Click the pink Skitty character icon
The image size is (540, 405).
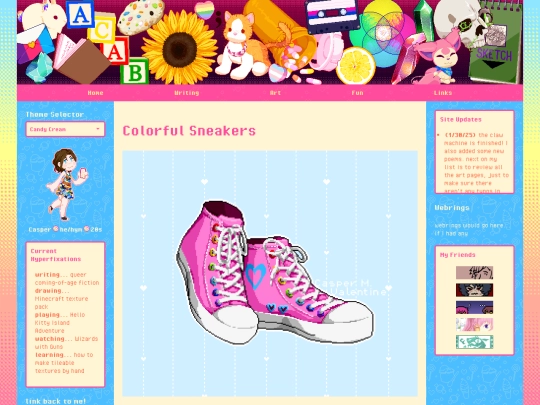point(439,59)
